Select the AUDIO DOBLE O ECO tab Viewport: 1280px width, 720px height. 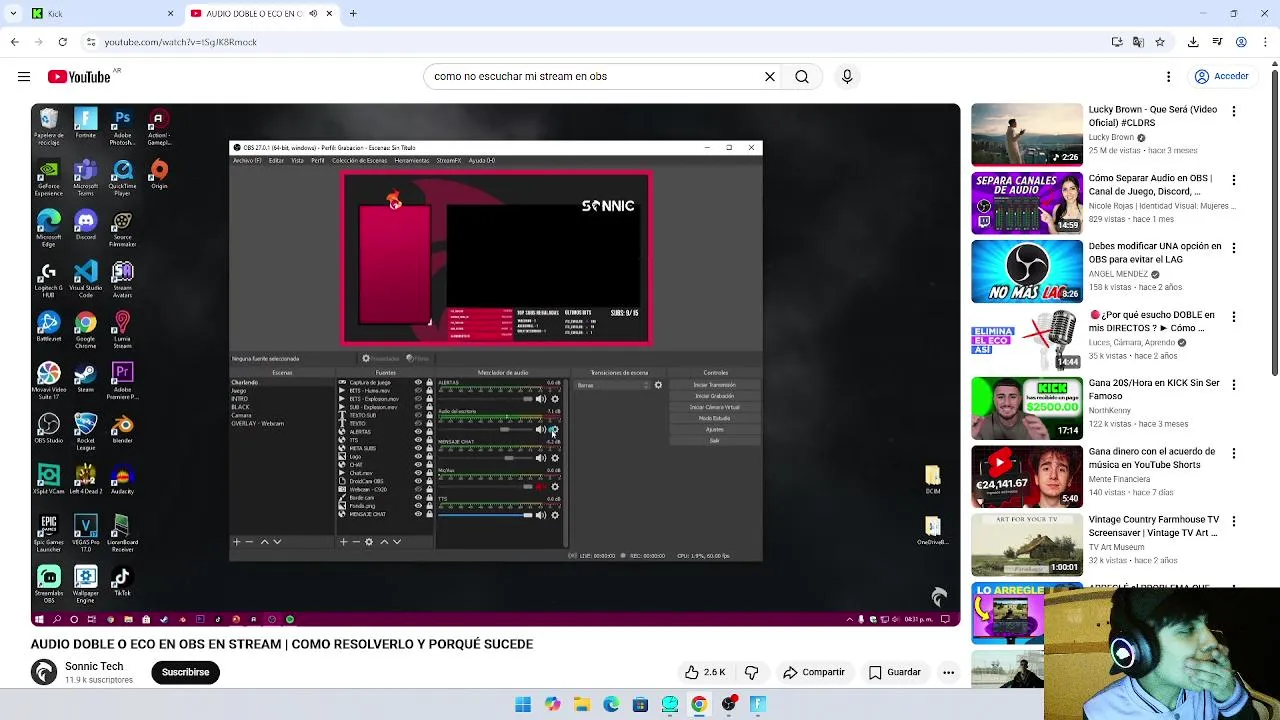(260, 14)
